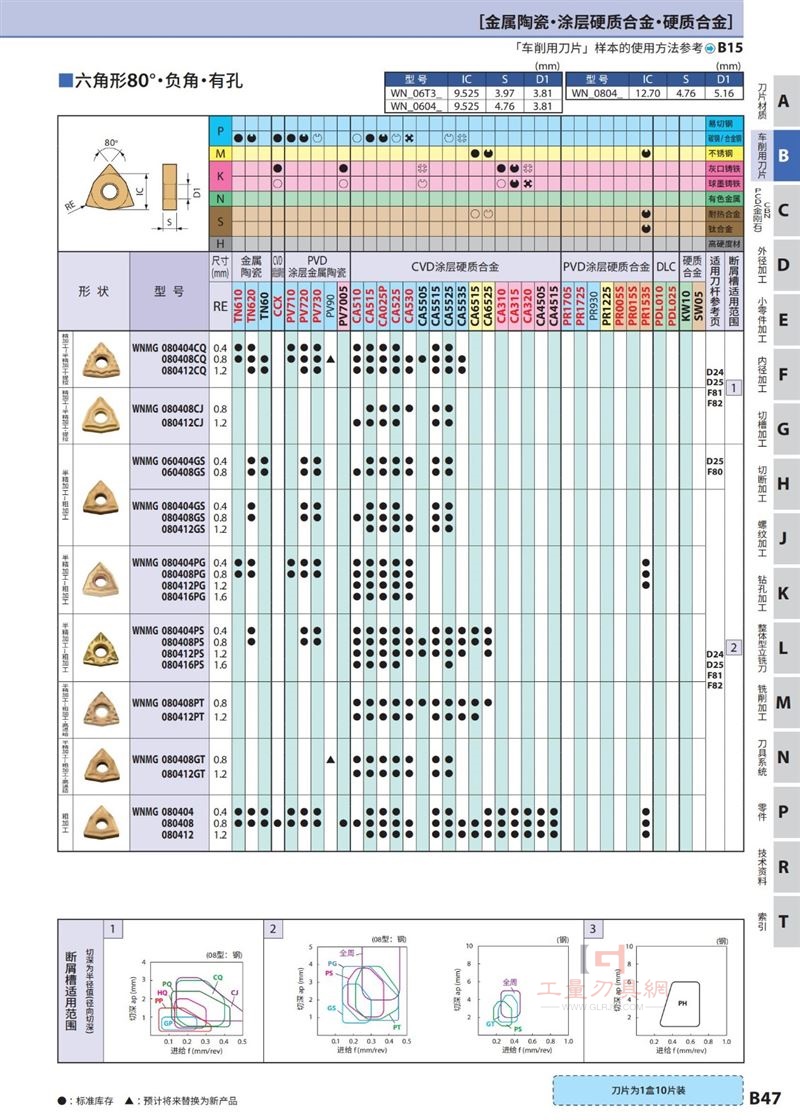Click the CVD涂层硬质合金 group header
Viewport: 800px width, 1120px height.
455,267
